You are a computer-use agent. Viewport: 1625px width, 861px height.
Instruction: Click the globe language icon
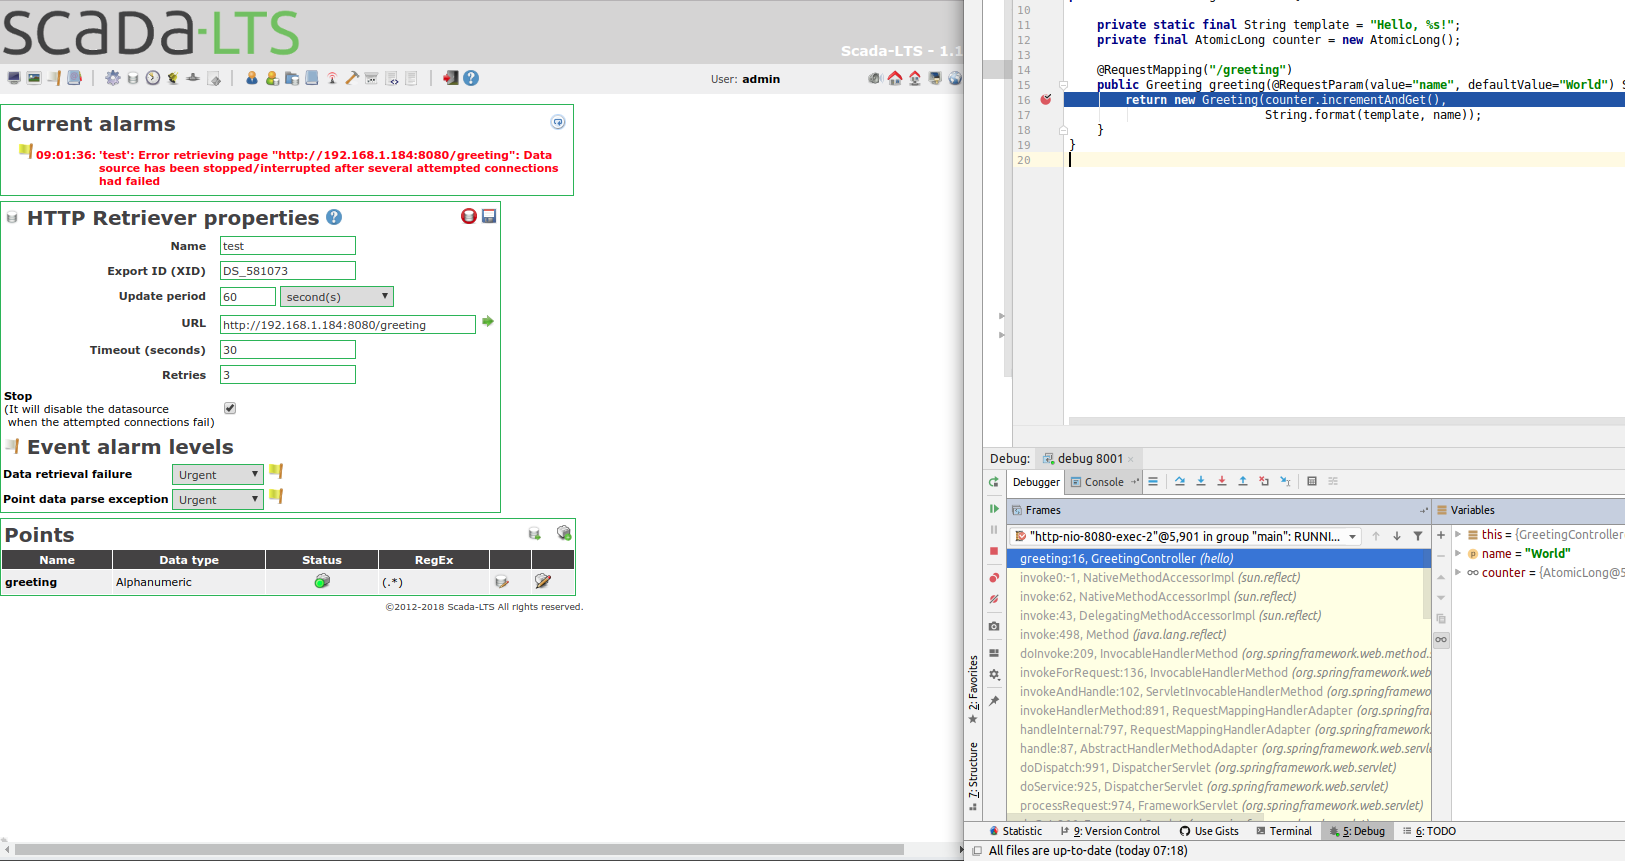click(955, 78)
